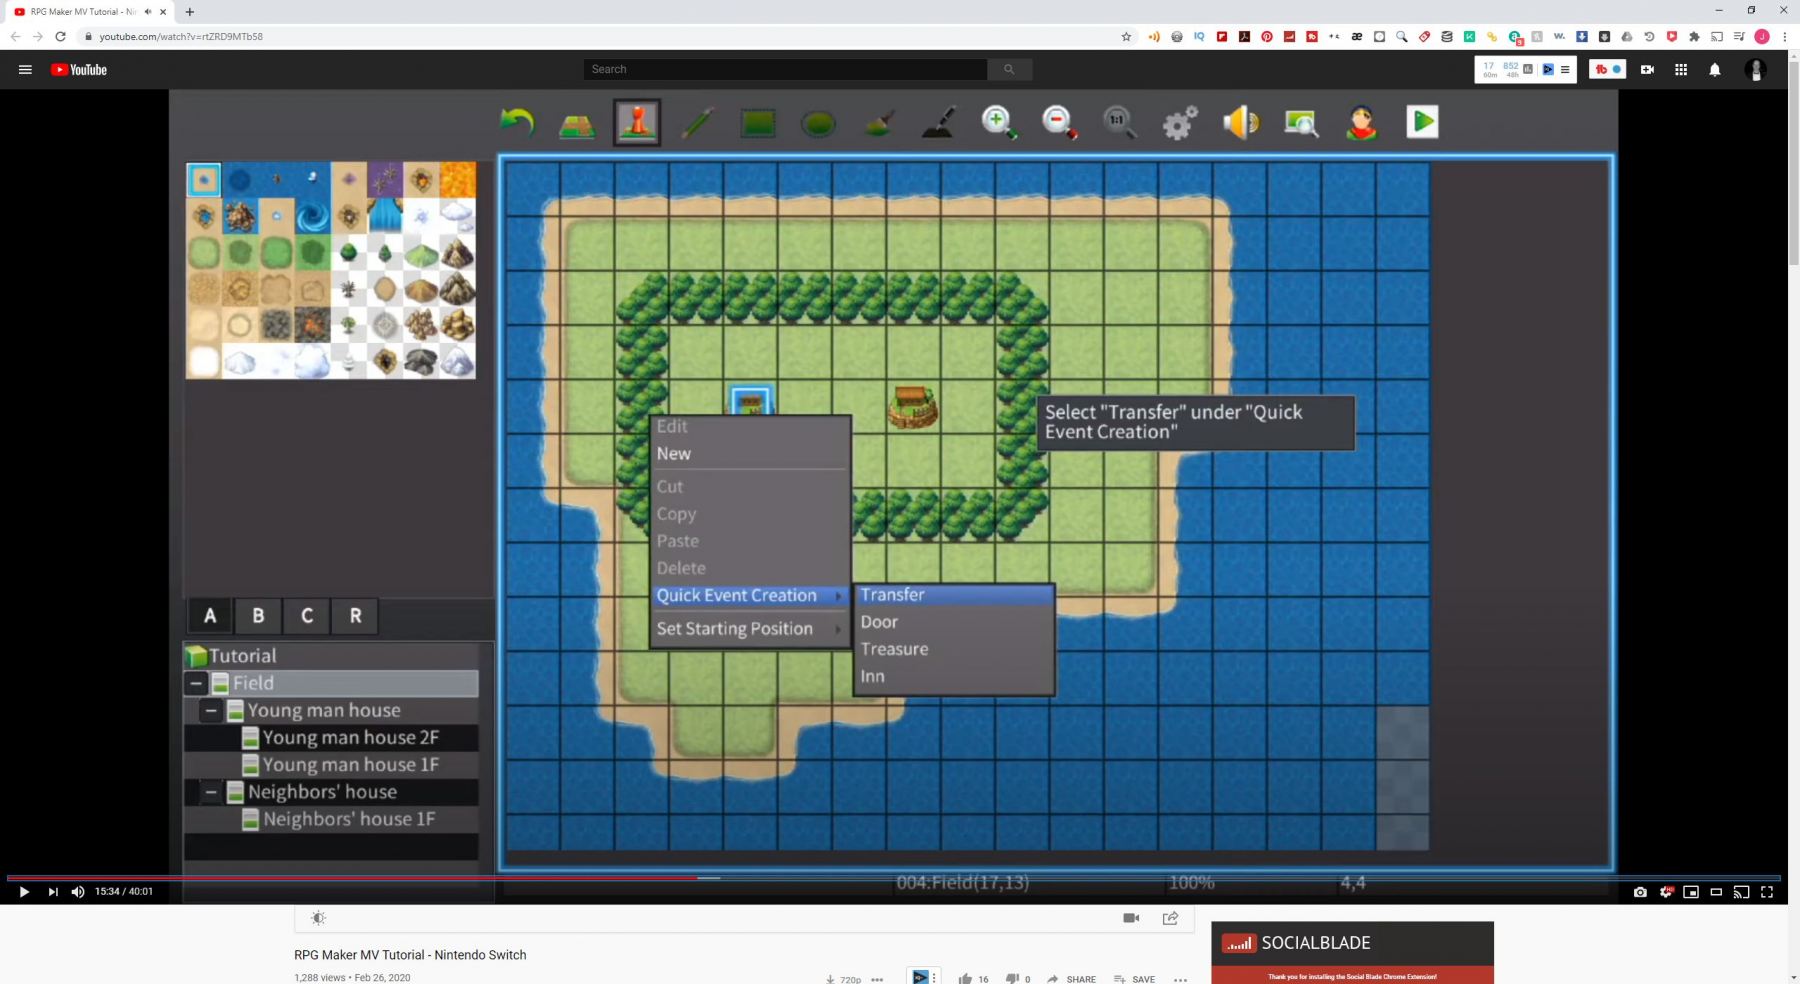
Task: Open the player settings gear
Action: pyautogui.click(x=1666, y=892)
